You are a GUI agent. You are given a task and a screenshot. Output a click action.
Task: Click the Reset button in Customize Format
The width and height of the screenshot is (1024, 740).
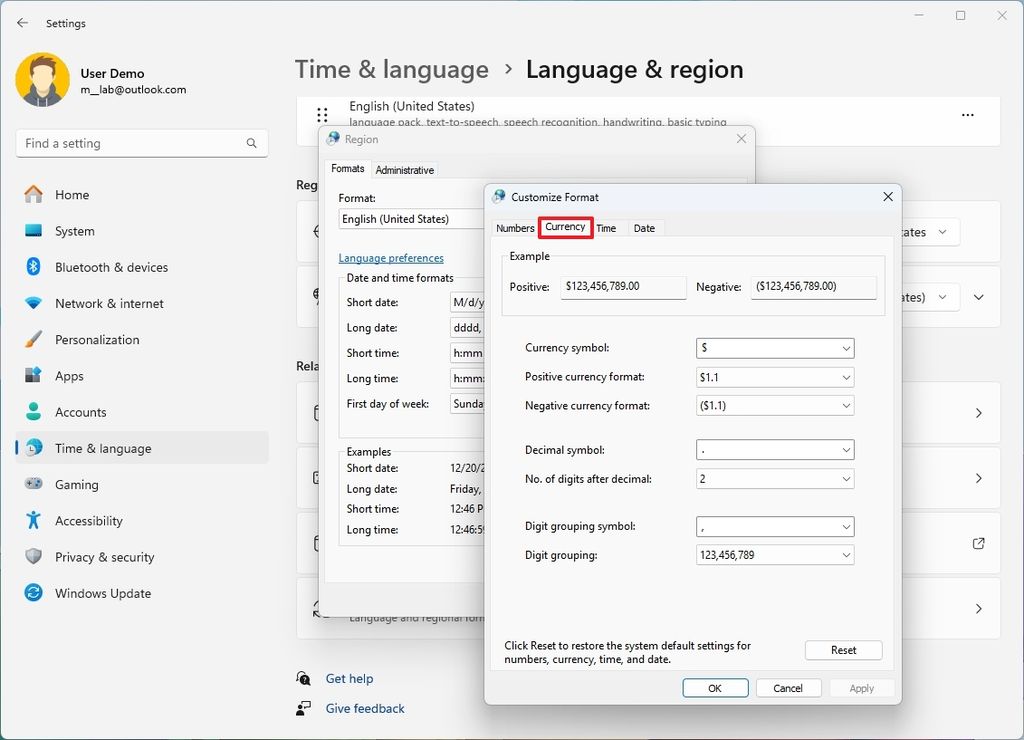pos(843,650)
